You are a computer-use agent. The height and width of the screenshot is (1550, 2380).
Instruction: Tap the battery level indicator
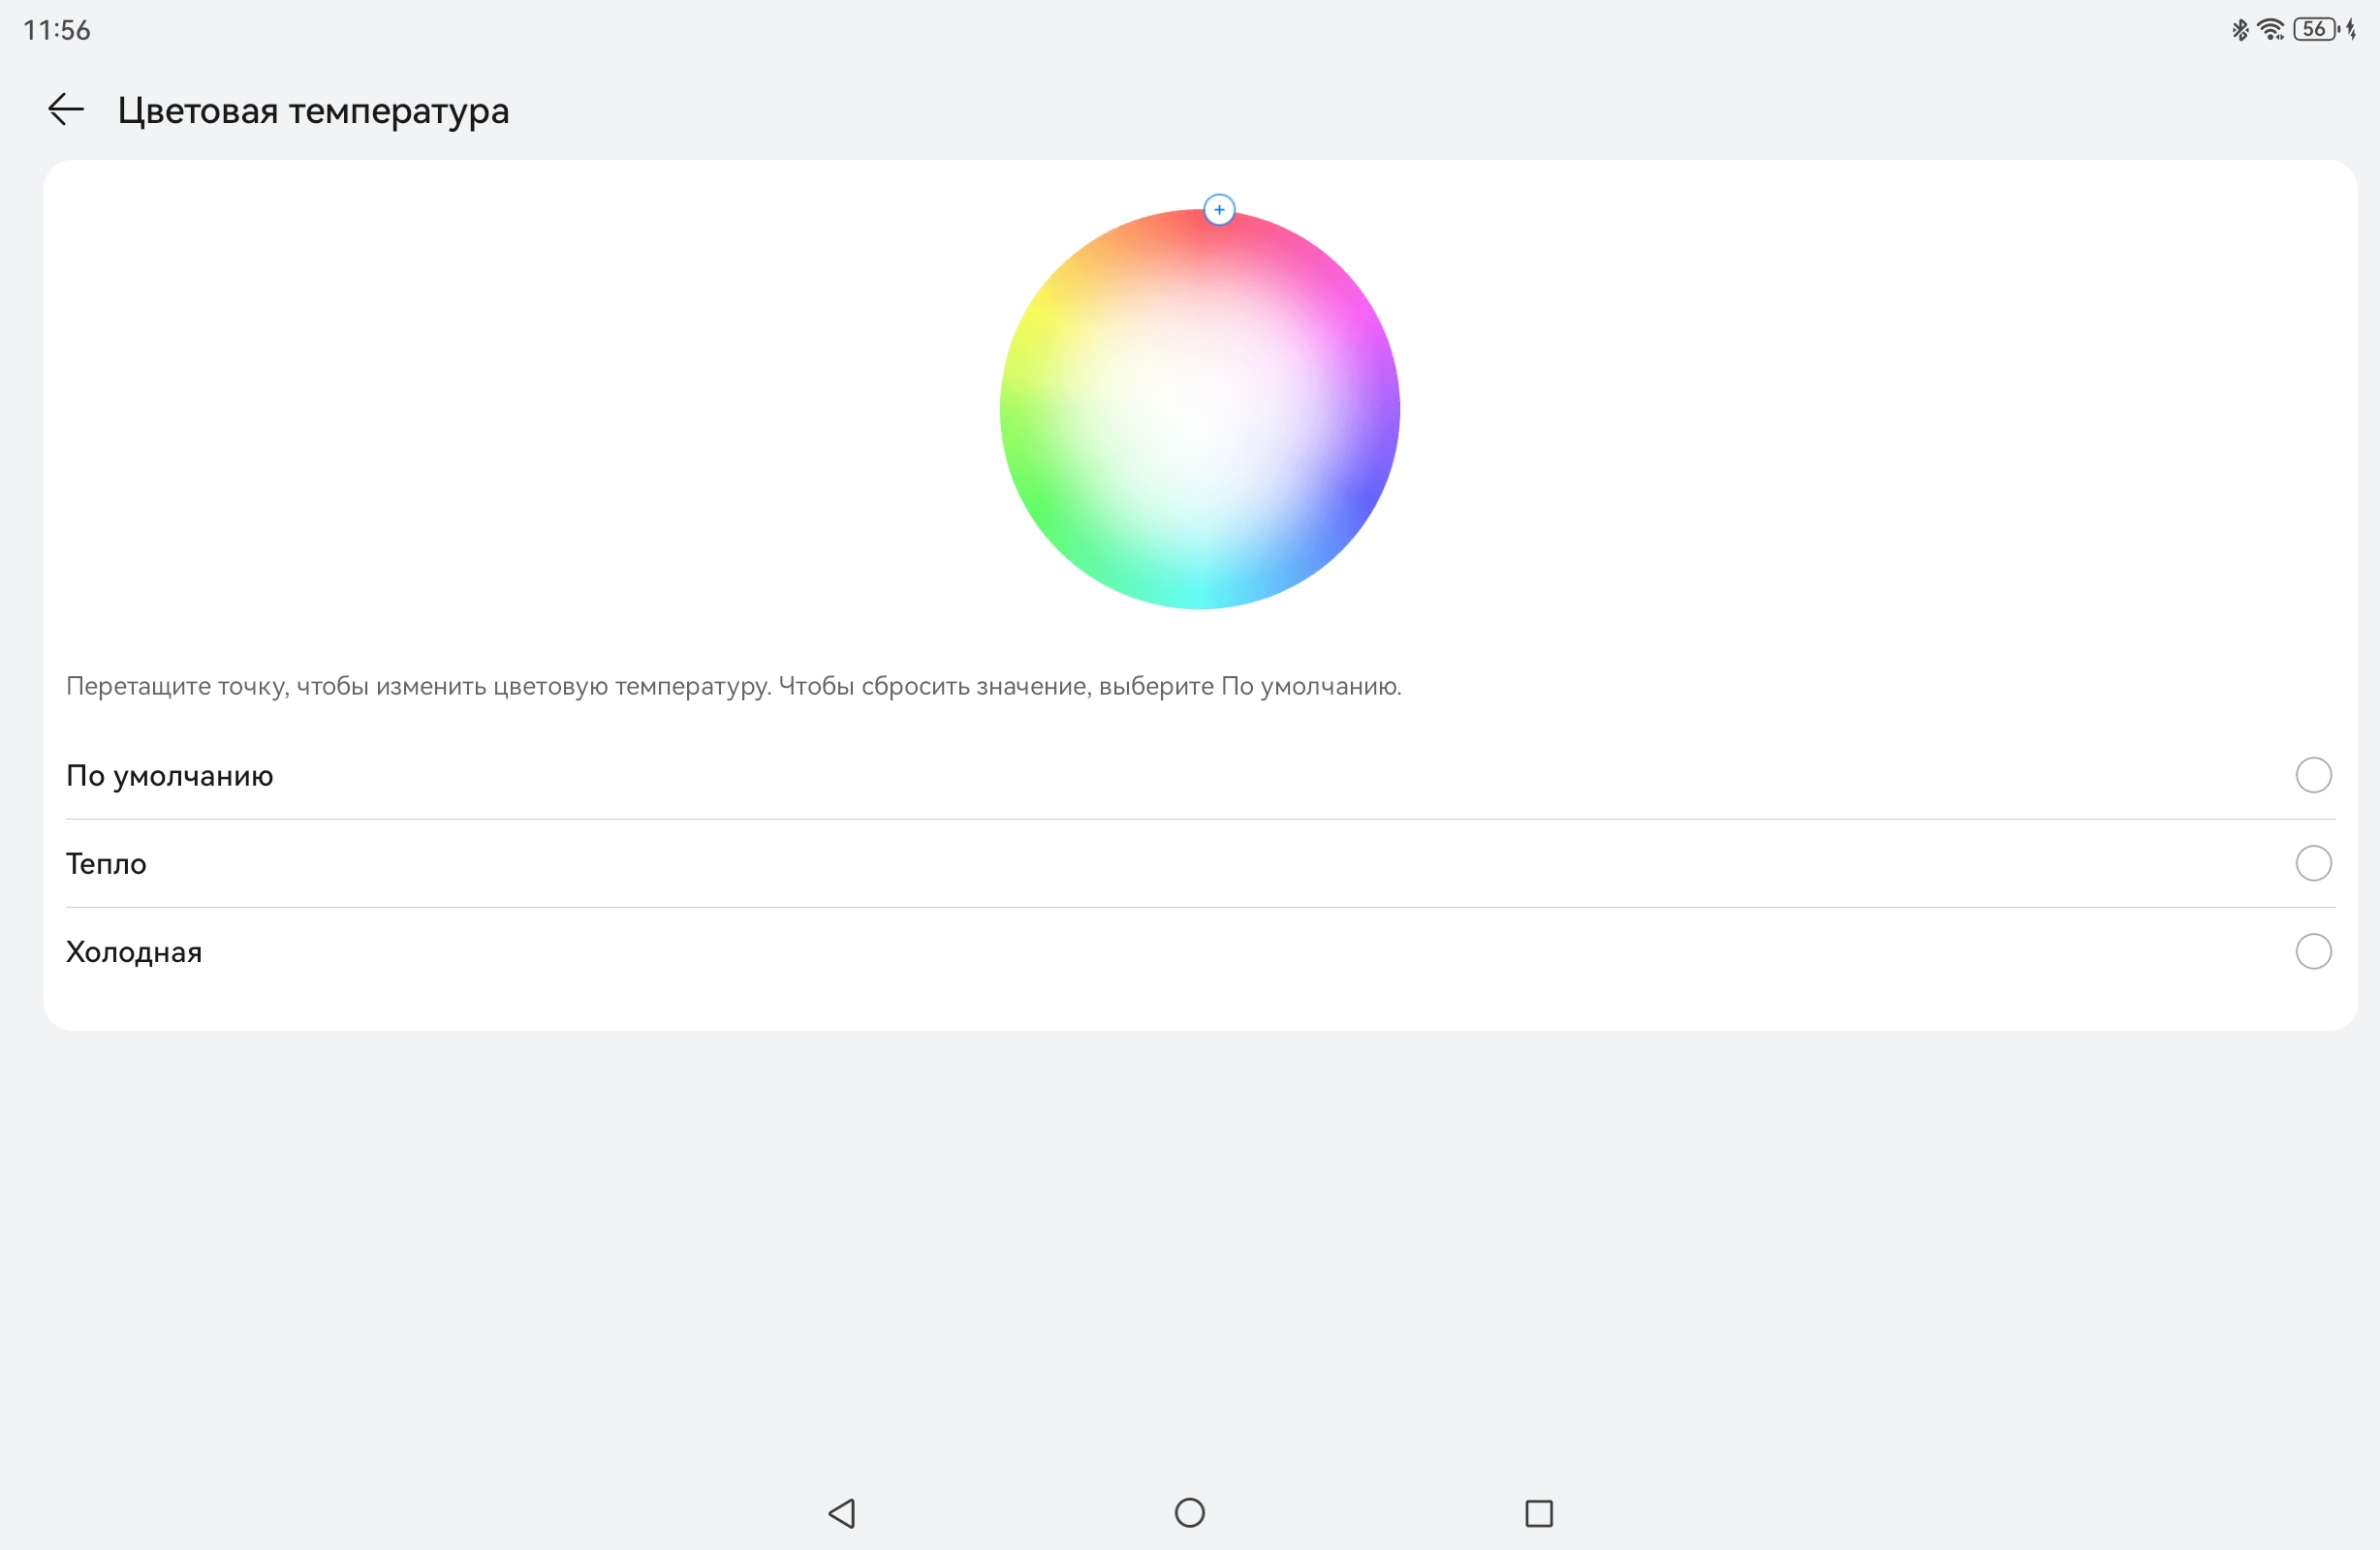tap(2316, 30)
